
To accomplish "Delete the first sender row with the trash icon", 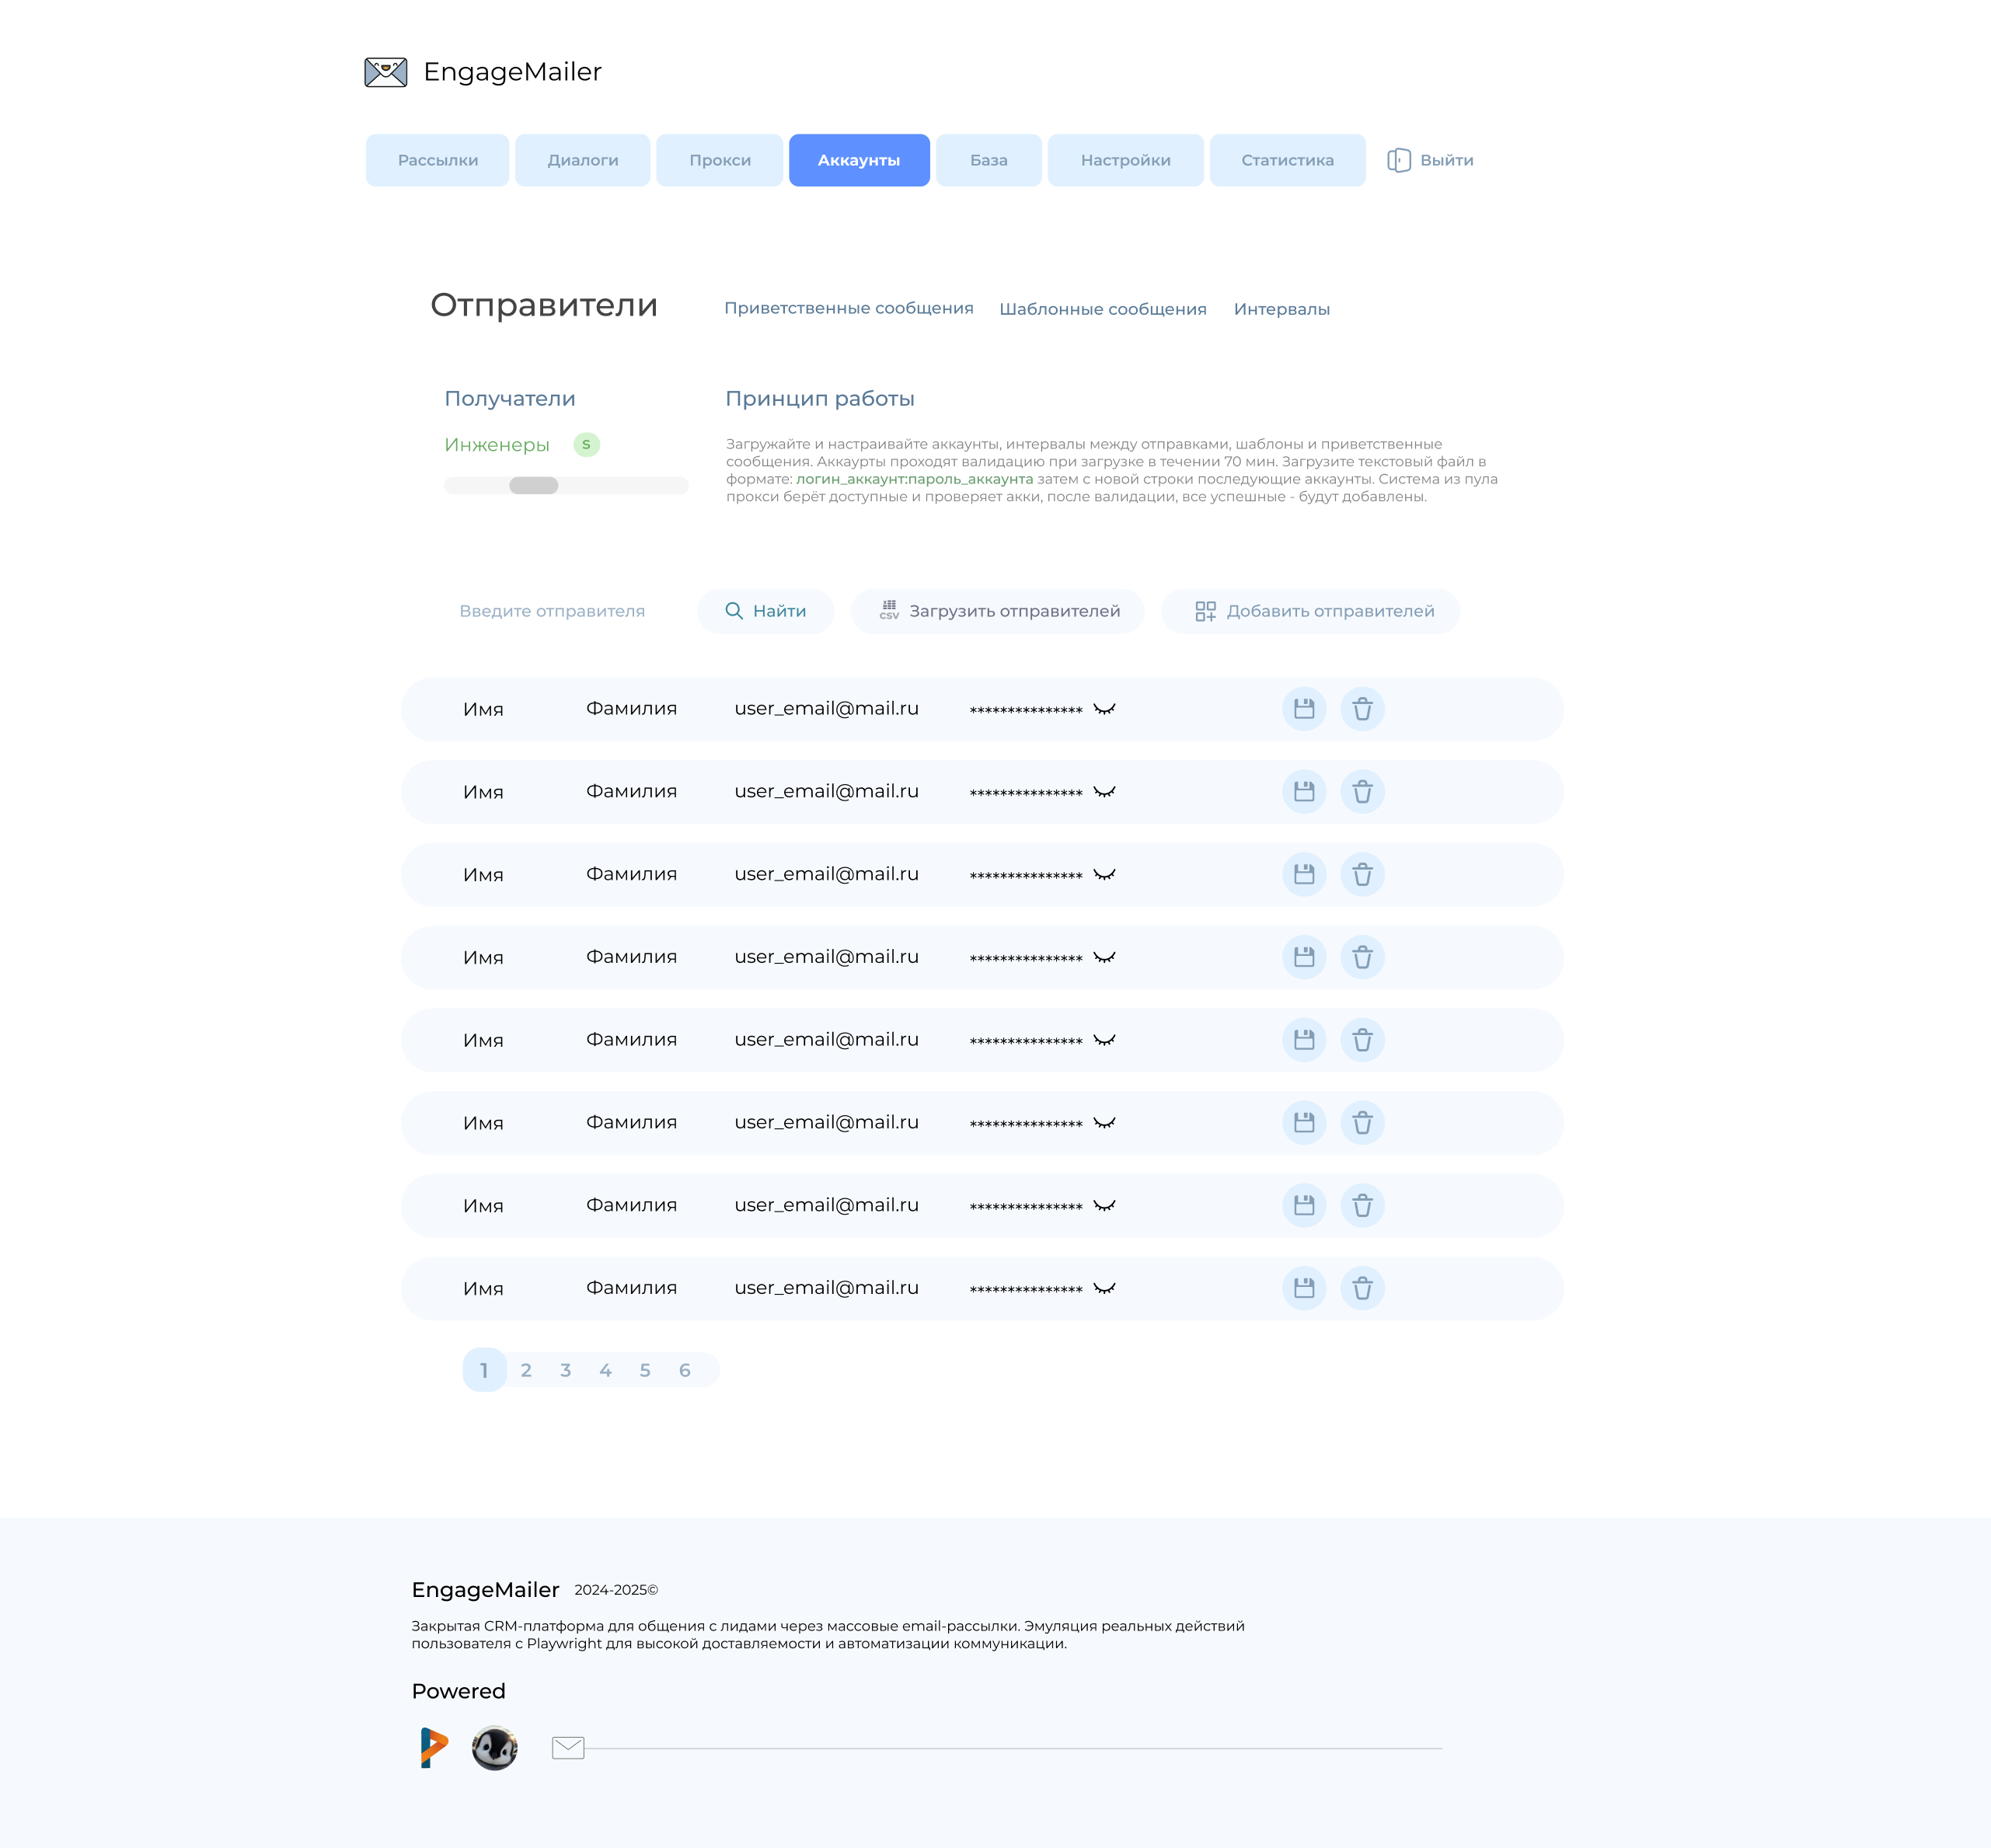I will pyautogui.click(x=1362, y=709).
